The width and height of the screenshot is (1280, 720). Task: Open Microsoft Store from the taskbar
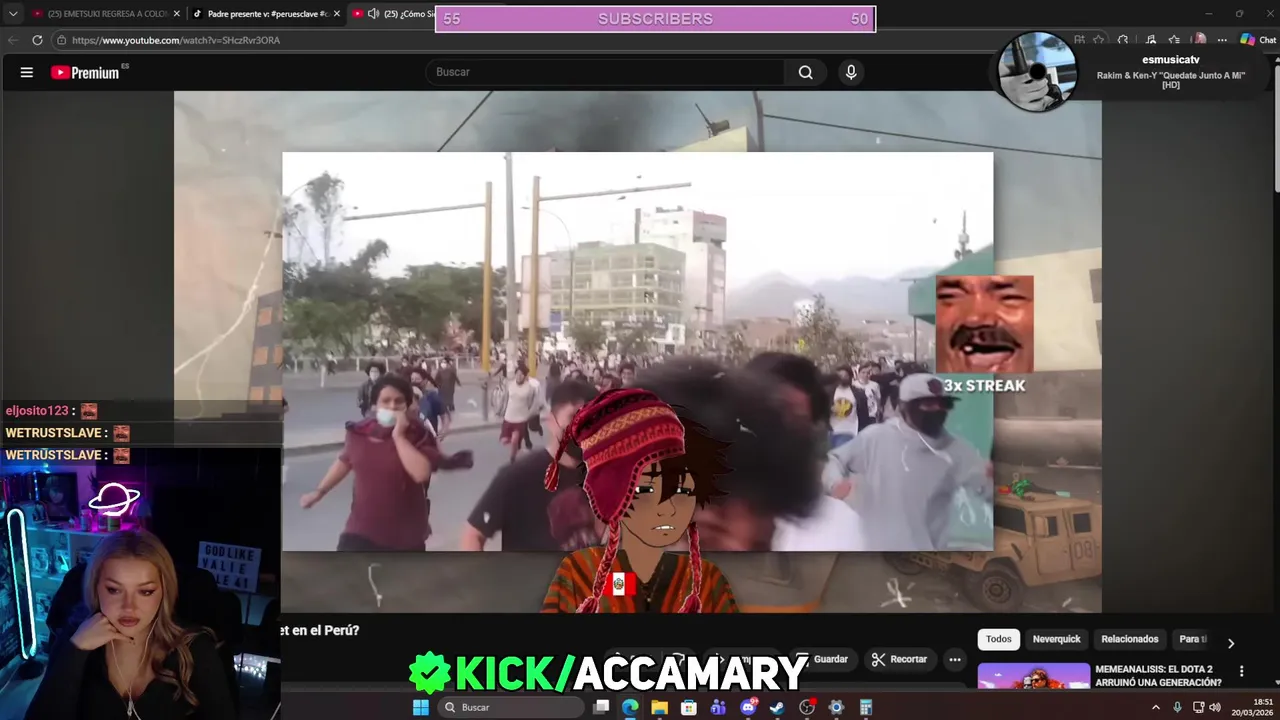click(x=689, y=707)
